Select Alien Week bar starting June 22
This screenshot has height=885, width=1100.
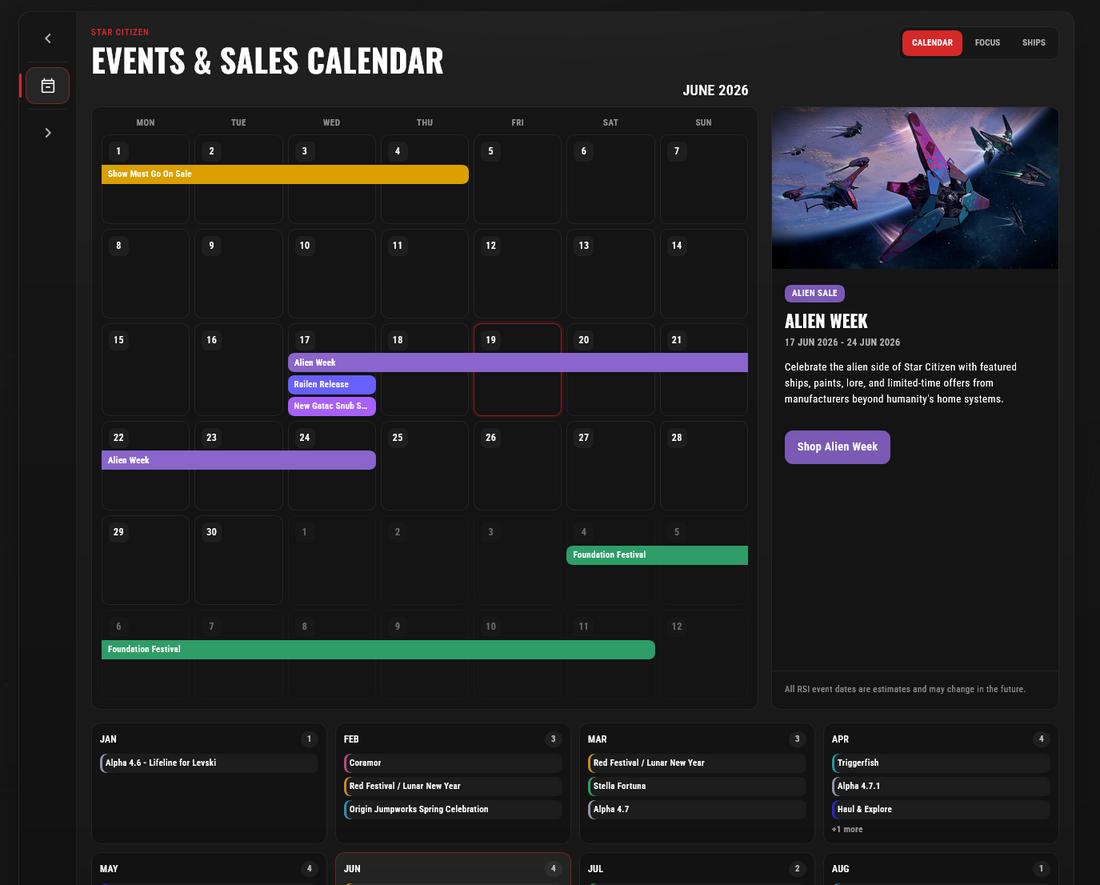click(239, 460)
